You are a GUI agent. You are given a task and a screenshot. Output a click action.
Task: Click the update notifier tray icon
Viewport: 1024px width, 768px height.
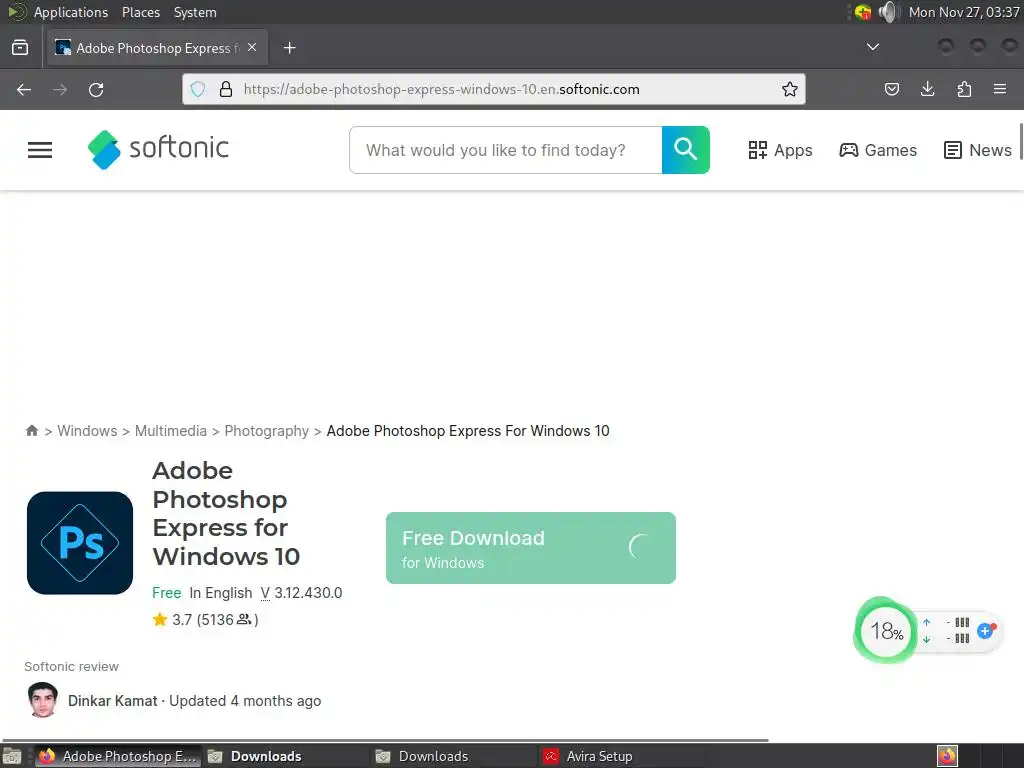863,12
